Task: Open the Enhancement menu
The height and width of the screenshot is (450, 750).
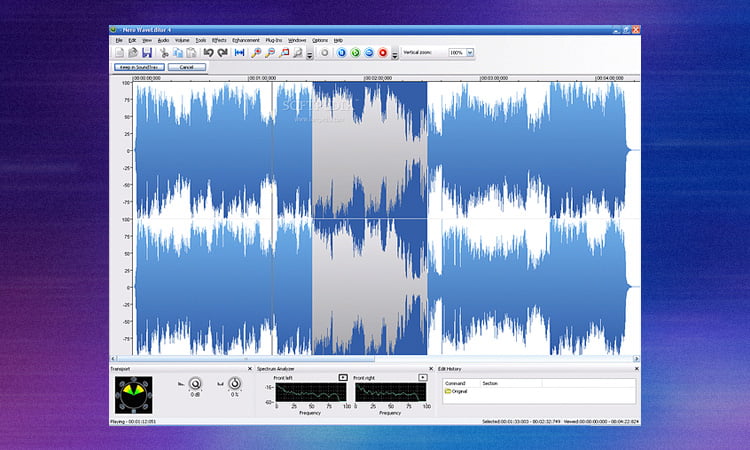Action: [247, 40]
